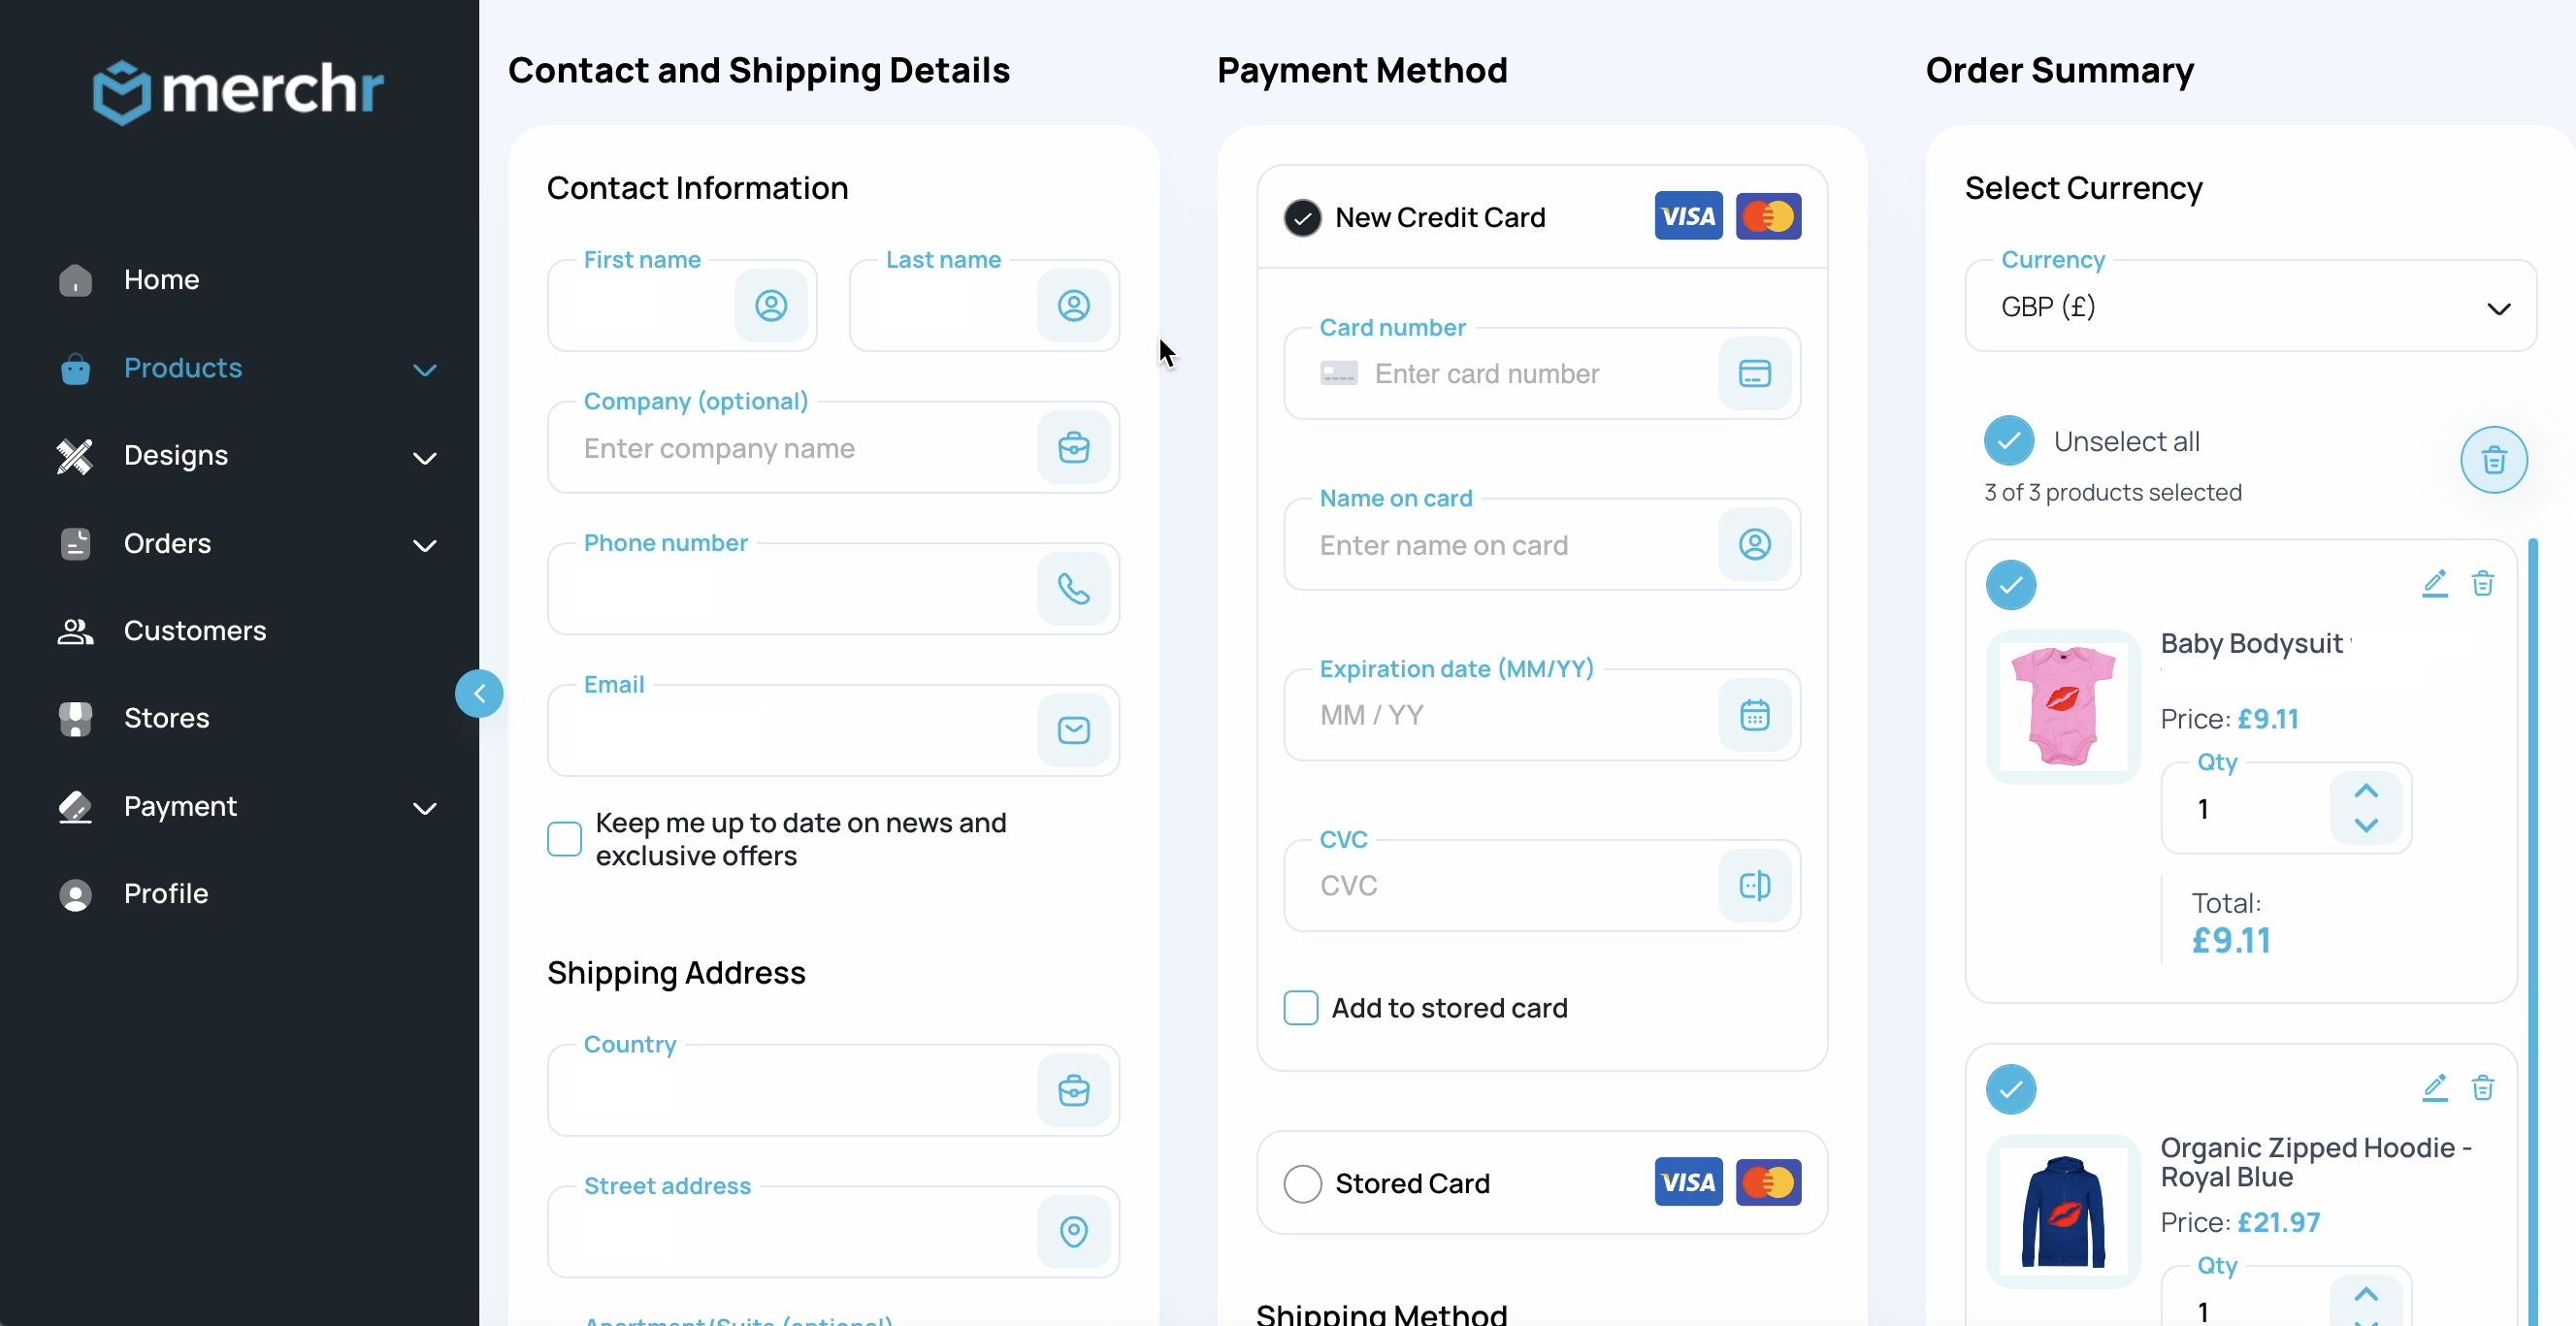Click Unselect all in Order Summary
Screen dimensions: 2576x1326
(x=2127, y=440)
